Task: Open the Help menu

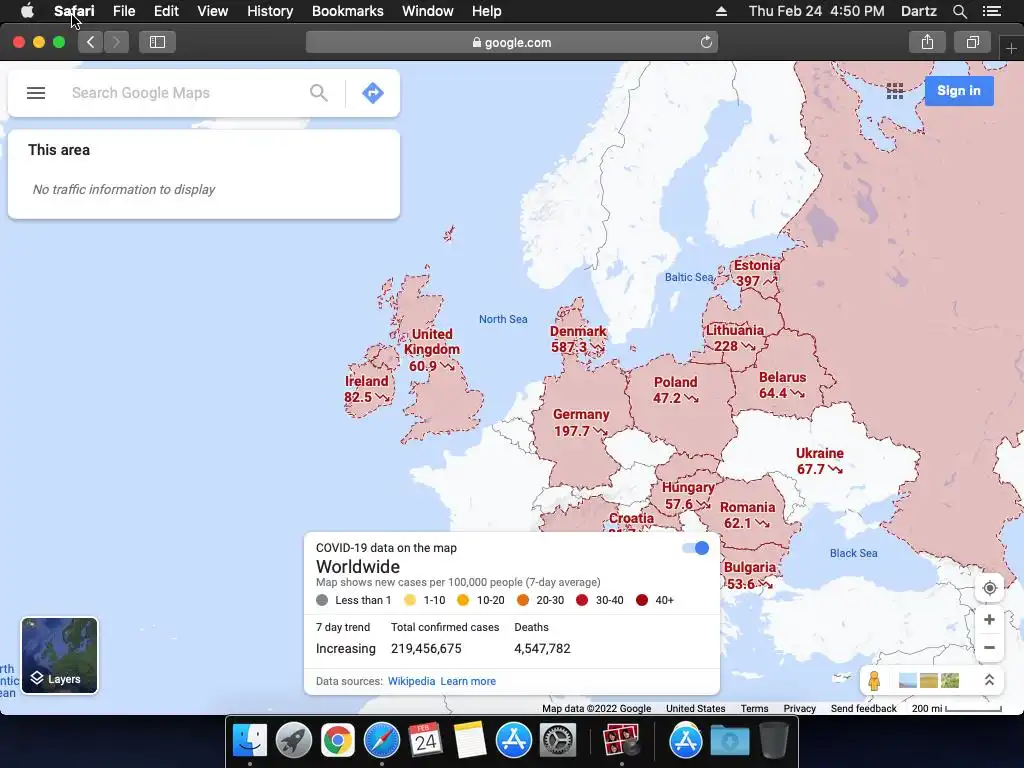Action: [x=487, y=11]
